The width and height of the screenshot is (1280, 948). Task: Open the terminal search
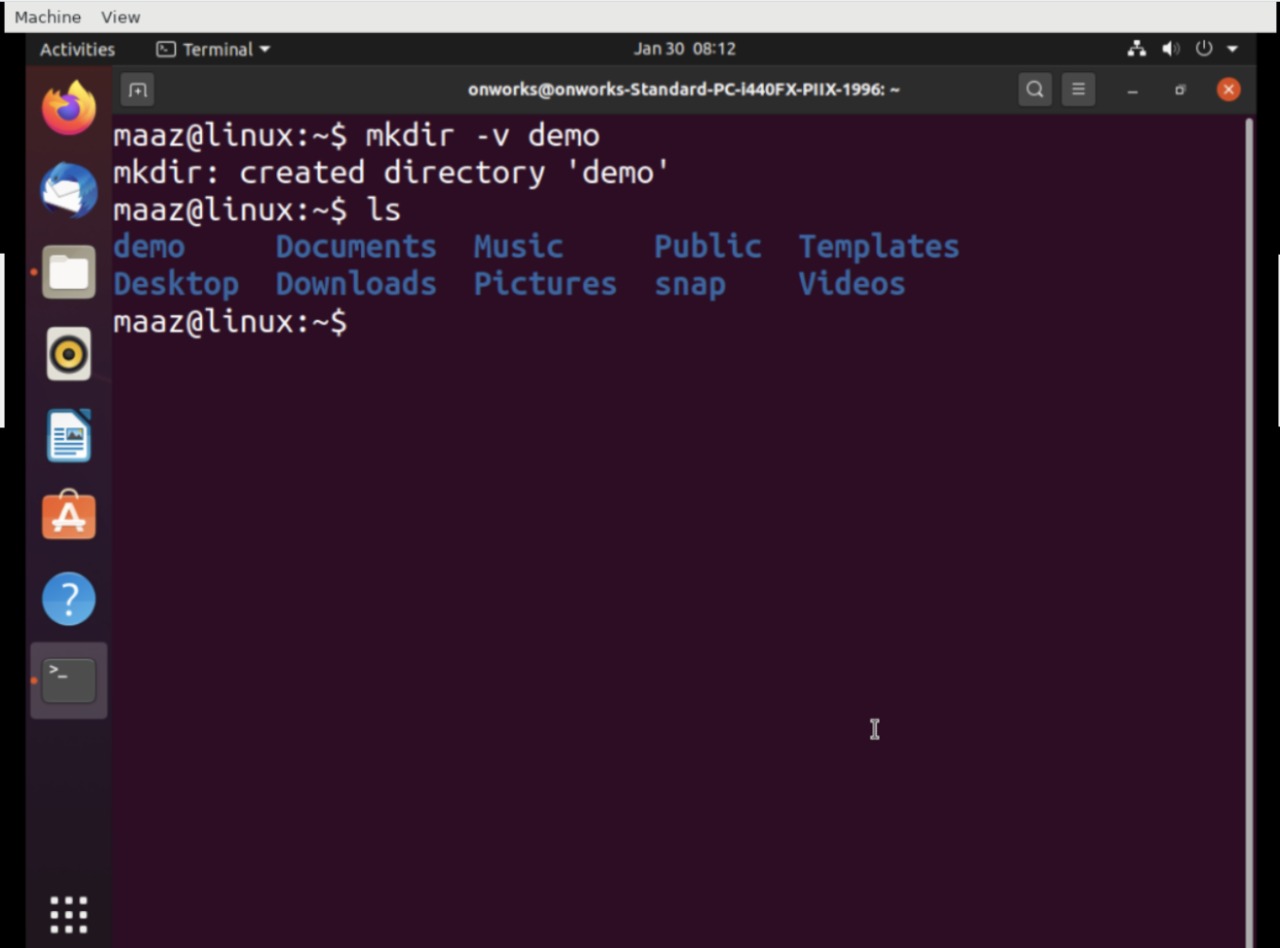coord(1034,89)
